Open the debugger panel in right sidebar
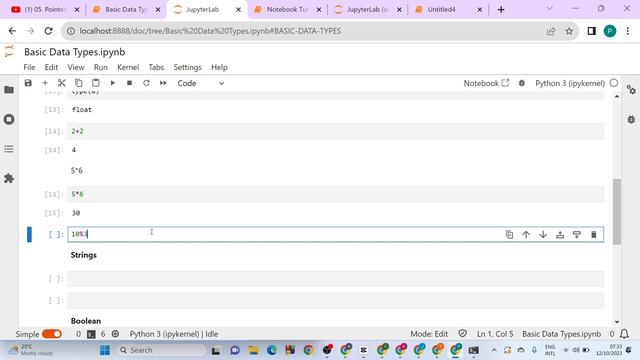640x360 pixels. (x=631, y=119)
